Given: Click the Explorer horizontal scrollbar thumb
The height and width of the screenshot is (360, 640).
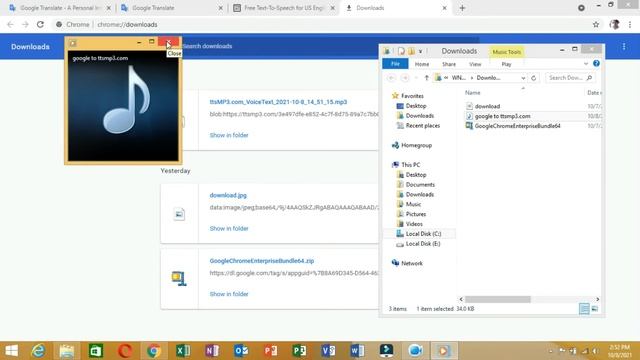Looking at the screenshot, I should (498, 299).
